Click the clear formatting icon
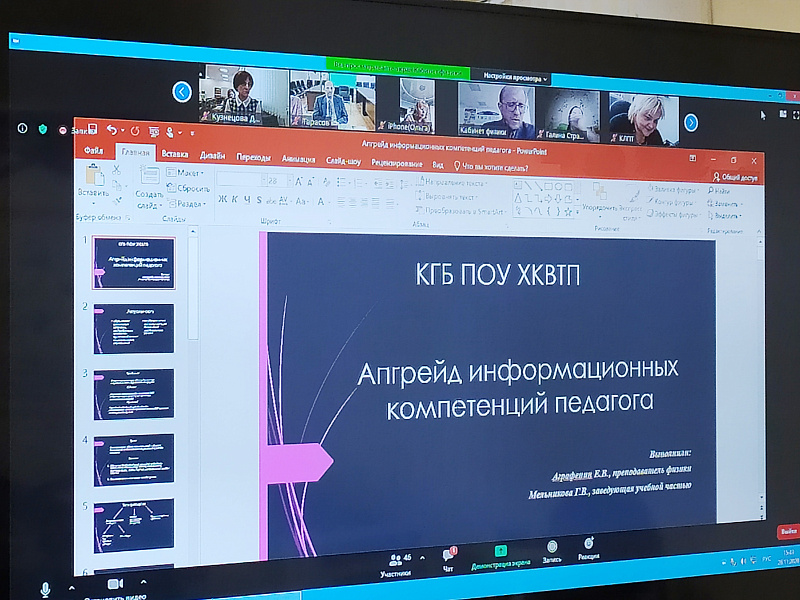 (x=327, y=182)
